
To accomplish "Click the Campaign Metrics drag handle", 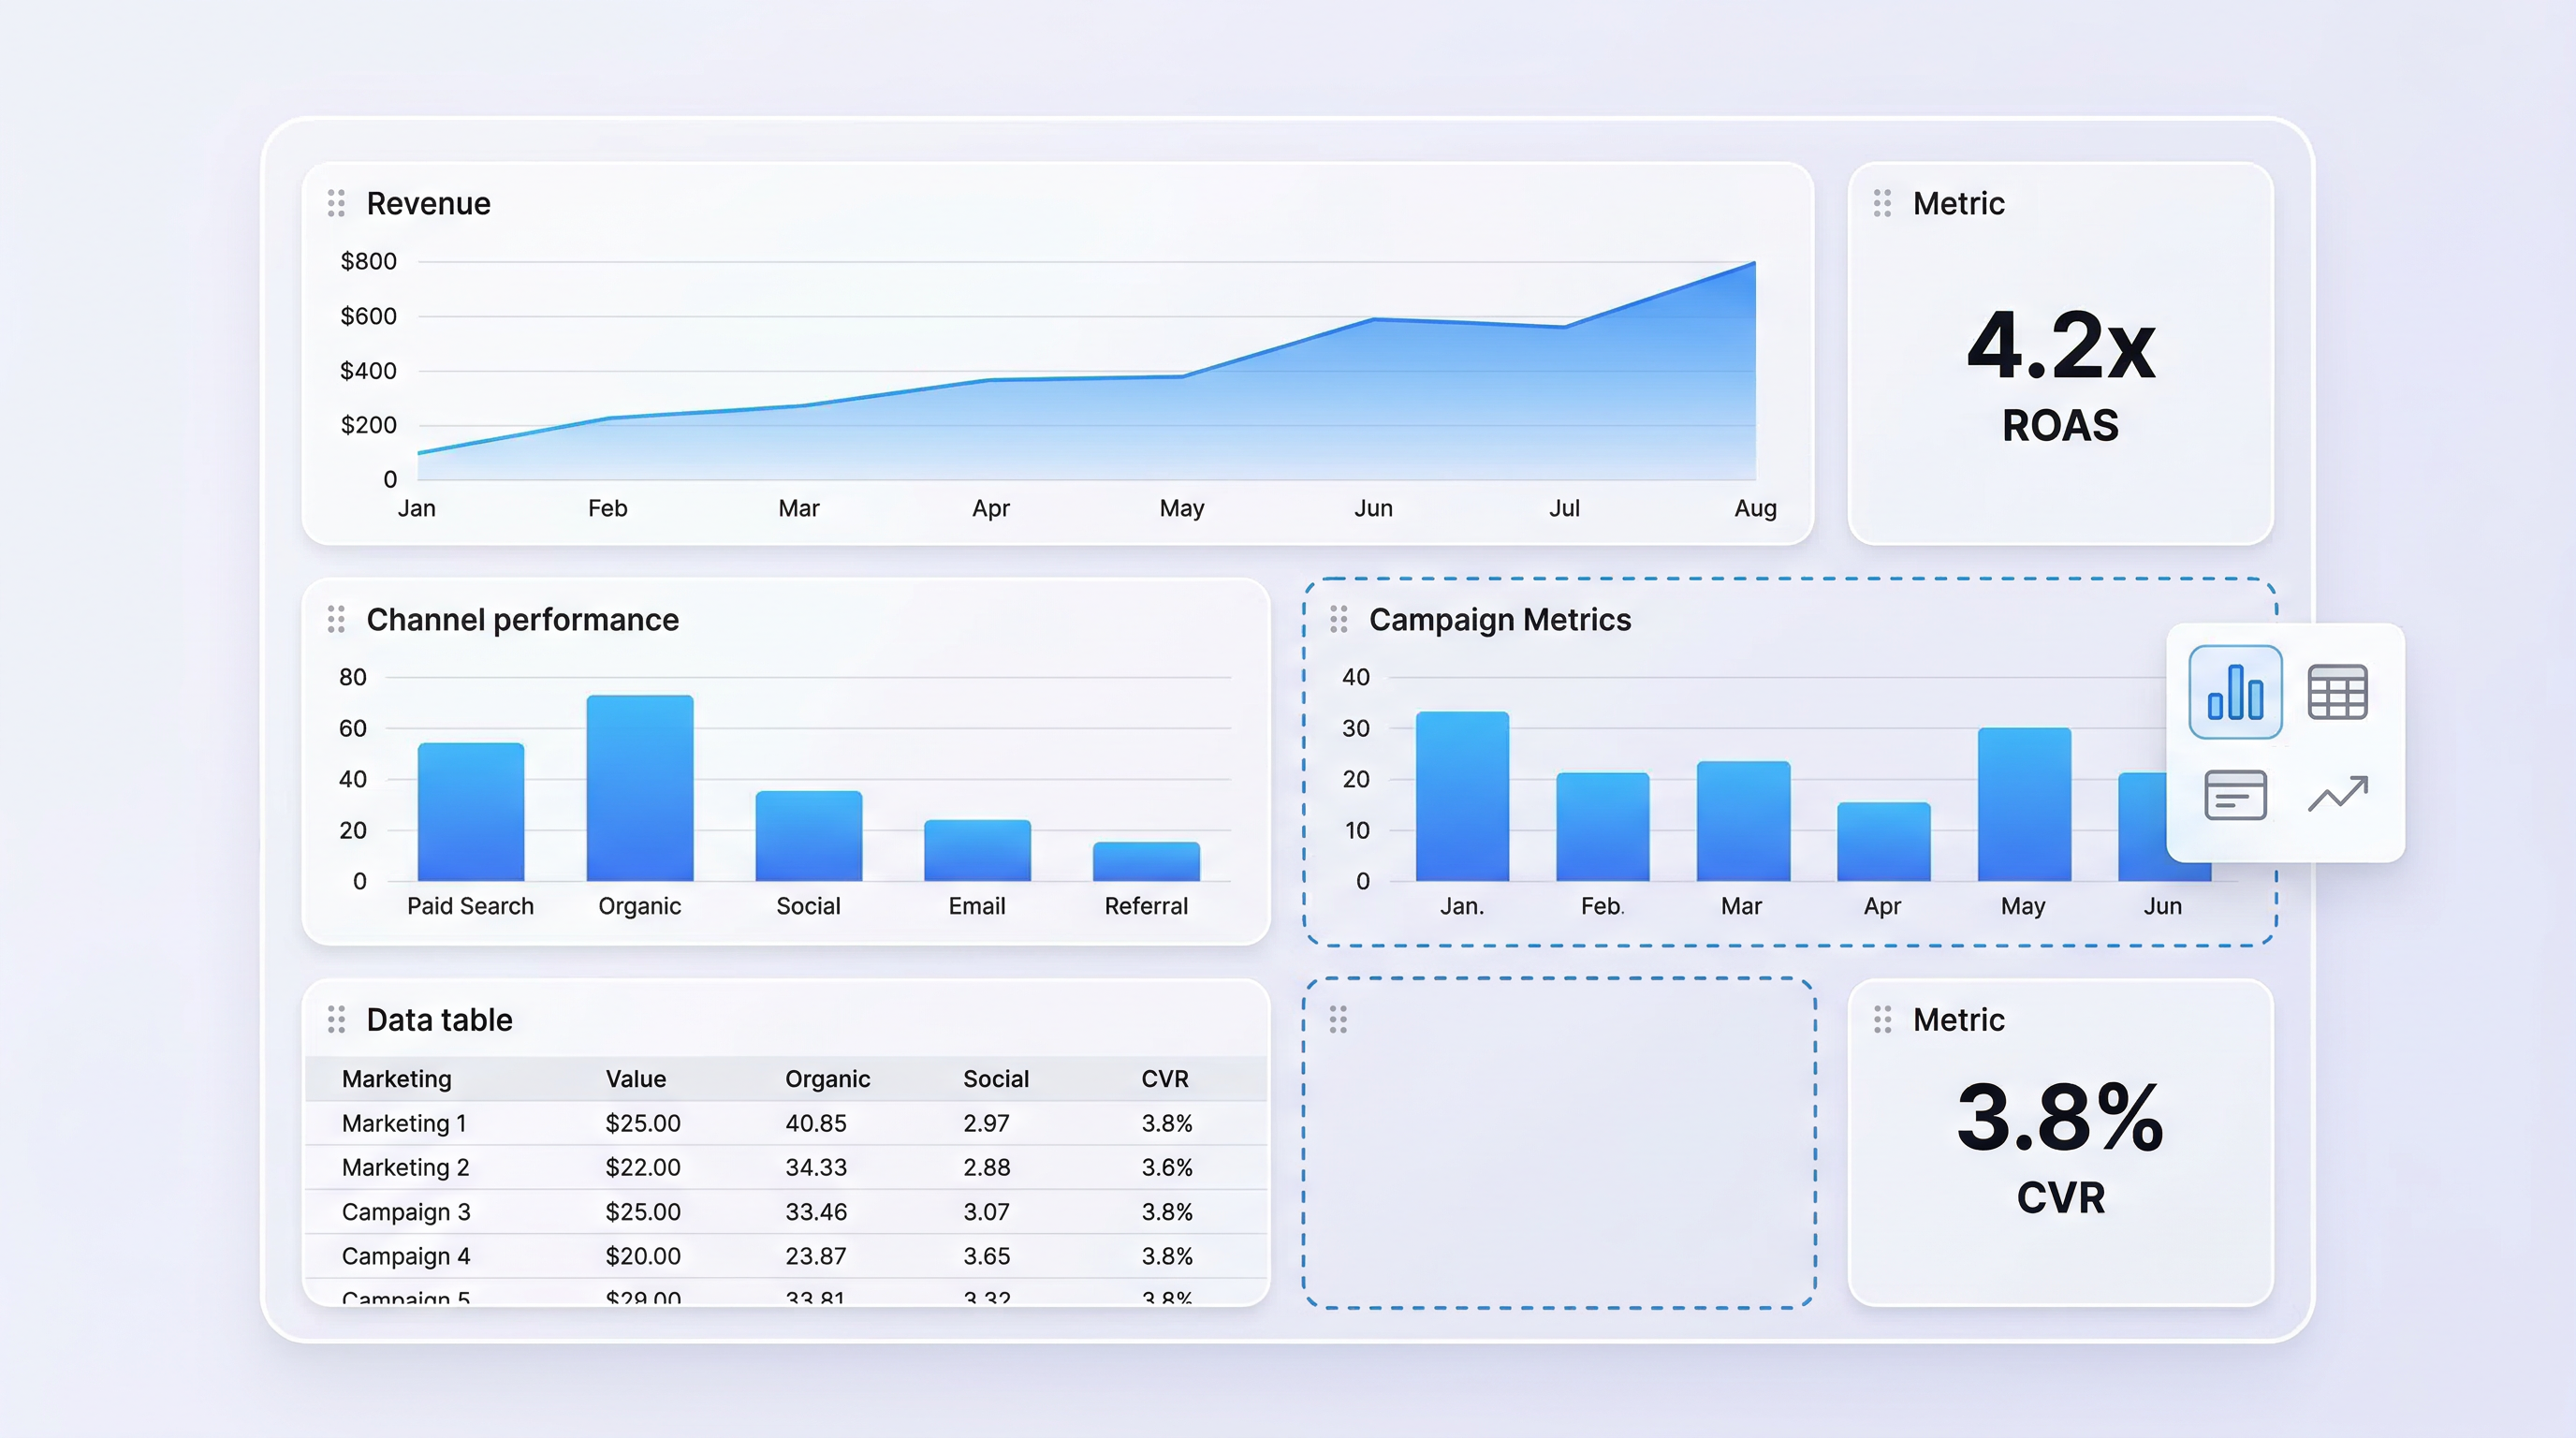I will [1338, 620].
